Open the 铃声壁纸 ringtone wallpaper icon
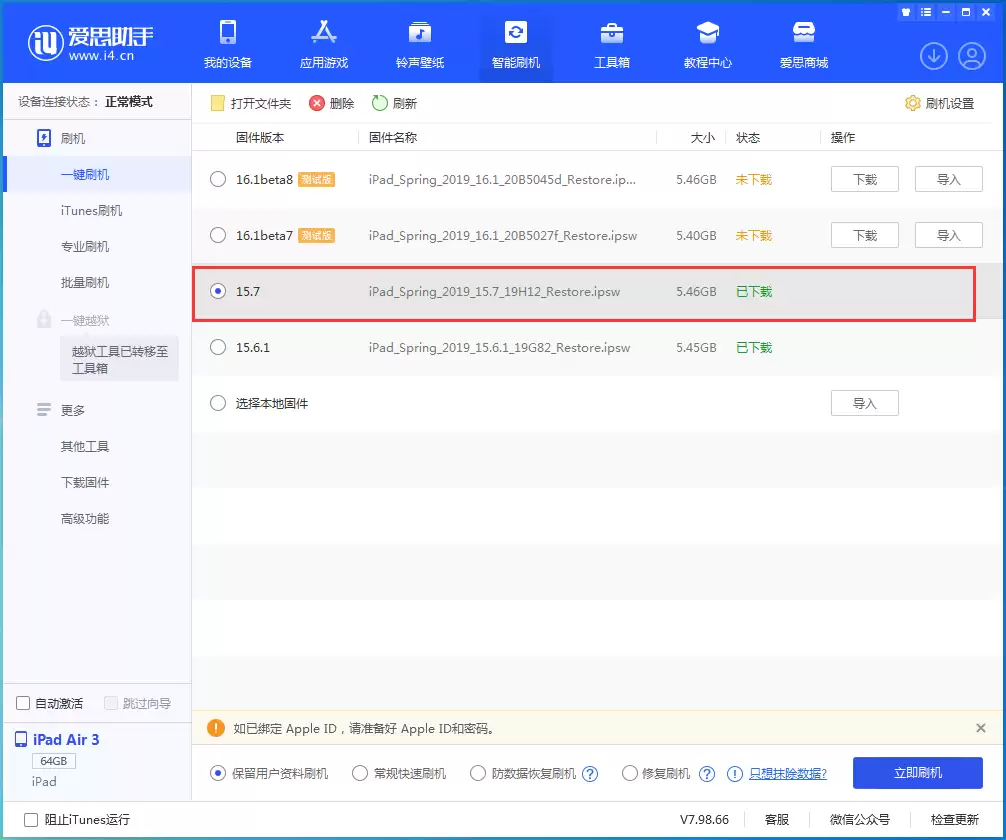 [x=420, y=32]
